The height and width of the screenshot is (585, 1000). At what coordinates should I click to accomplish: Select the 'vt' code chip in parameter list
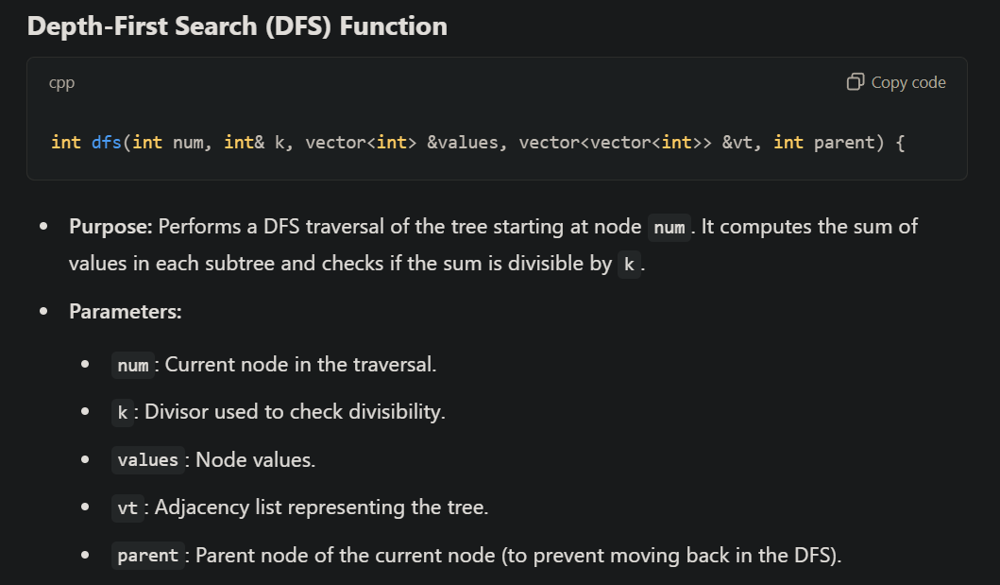pos(128,508)
